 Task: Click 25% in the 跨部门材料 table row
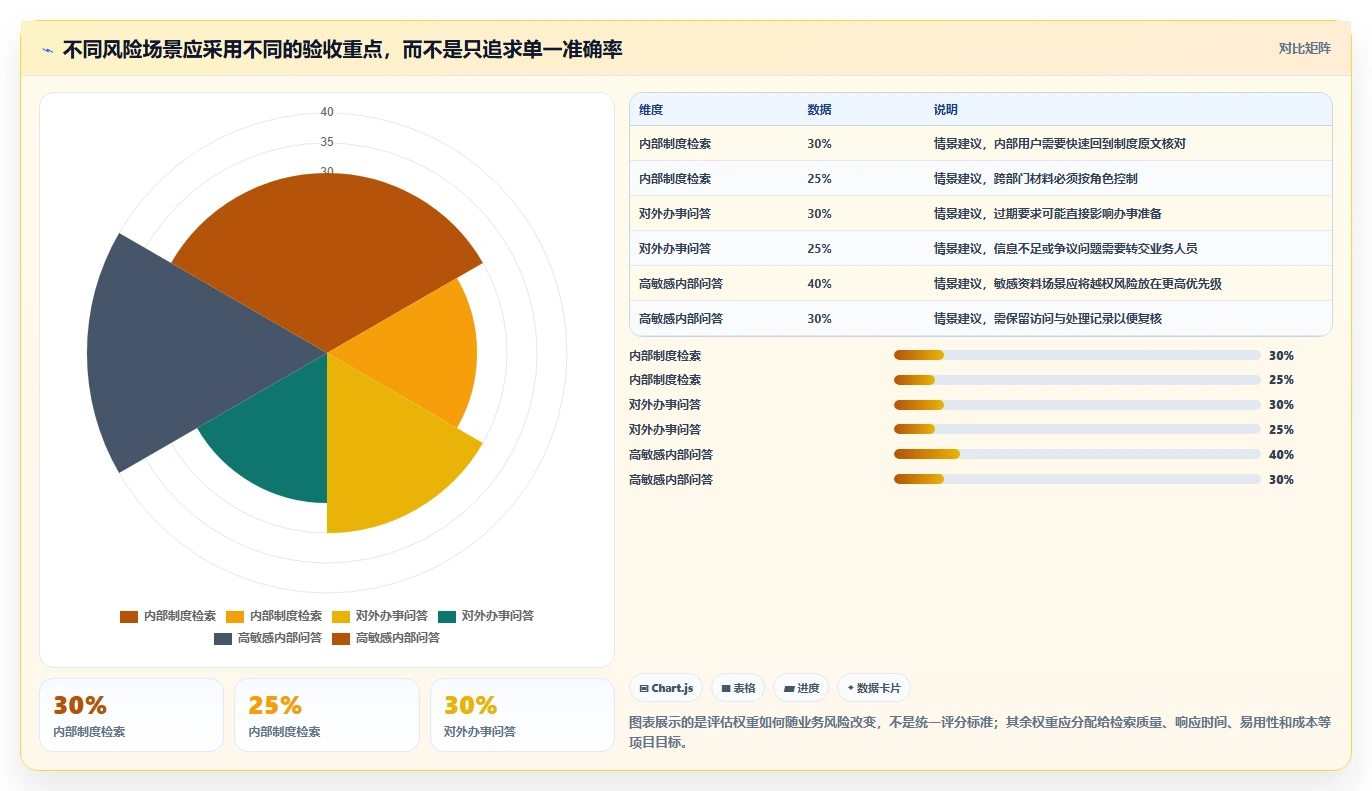click(x=819, y=179)
